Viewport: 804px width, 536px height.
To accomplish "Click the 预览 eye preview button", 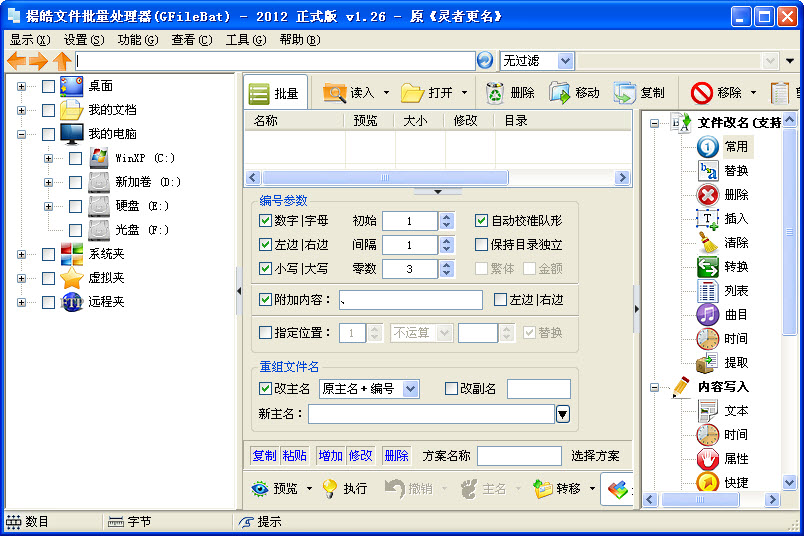I will 274,489.
